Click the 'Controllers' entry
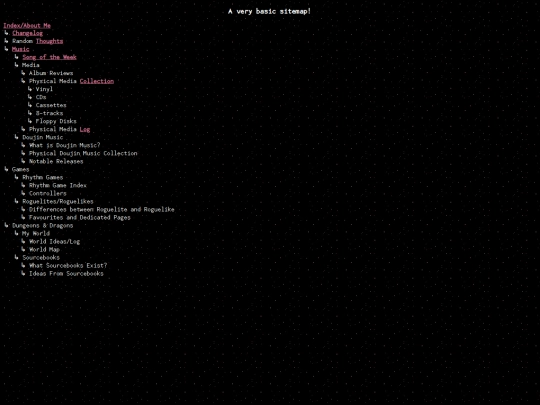The width and height of the screenshot is (540, 405). tap(48, 194)
